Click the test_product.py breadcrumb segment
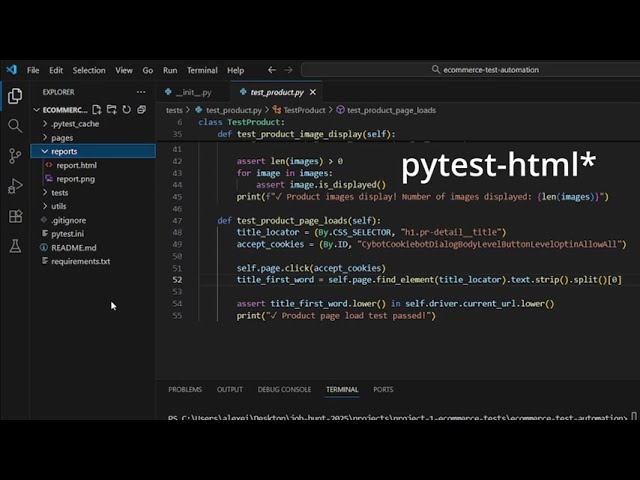Image resolution: width=640 pixels, height=480 pixels. 233,110
